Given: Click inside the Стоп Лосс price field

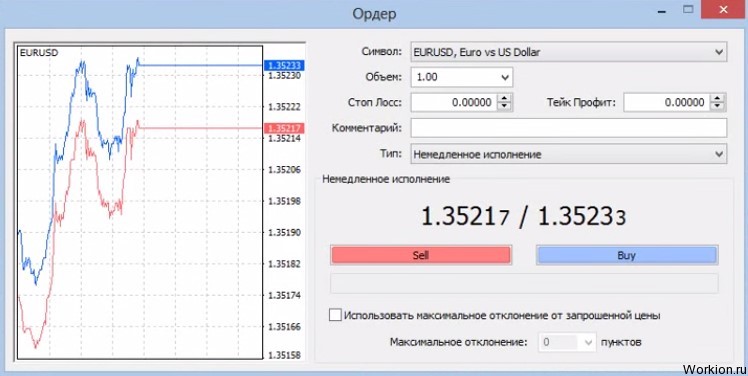Looking at the screenshot, I should click(455, 102).
